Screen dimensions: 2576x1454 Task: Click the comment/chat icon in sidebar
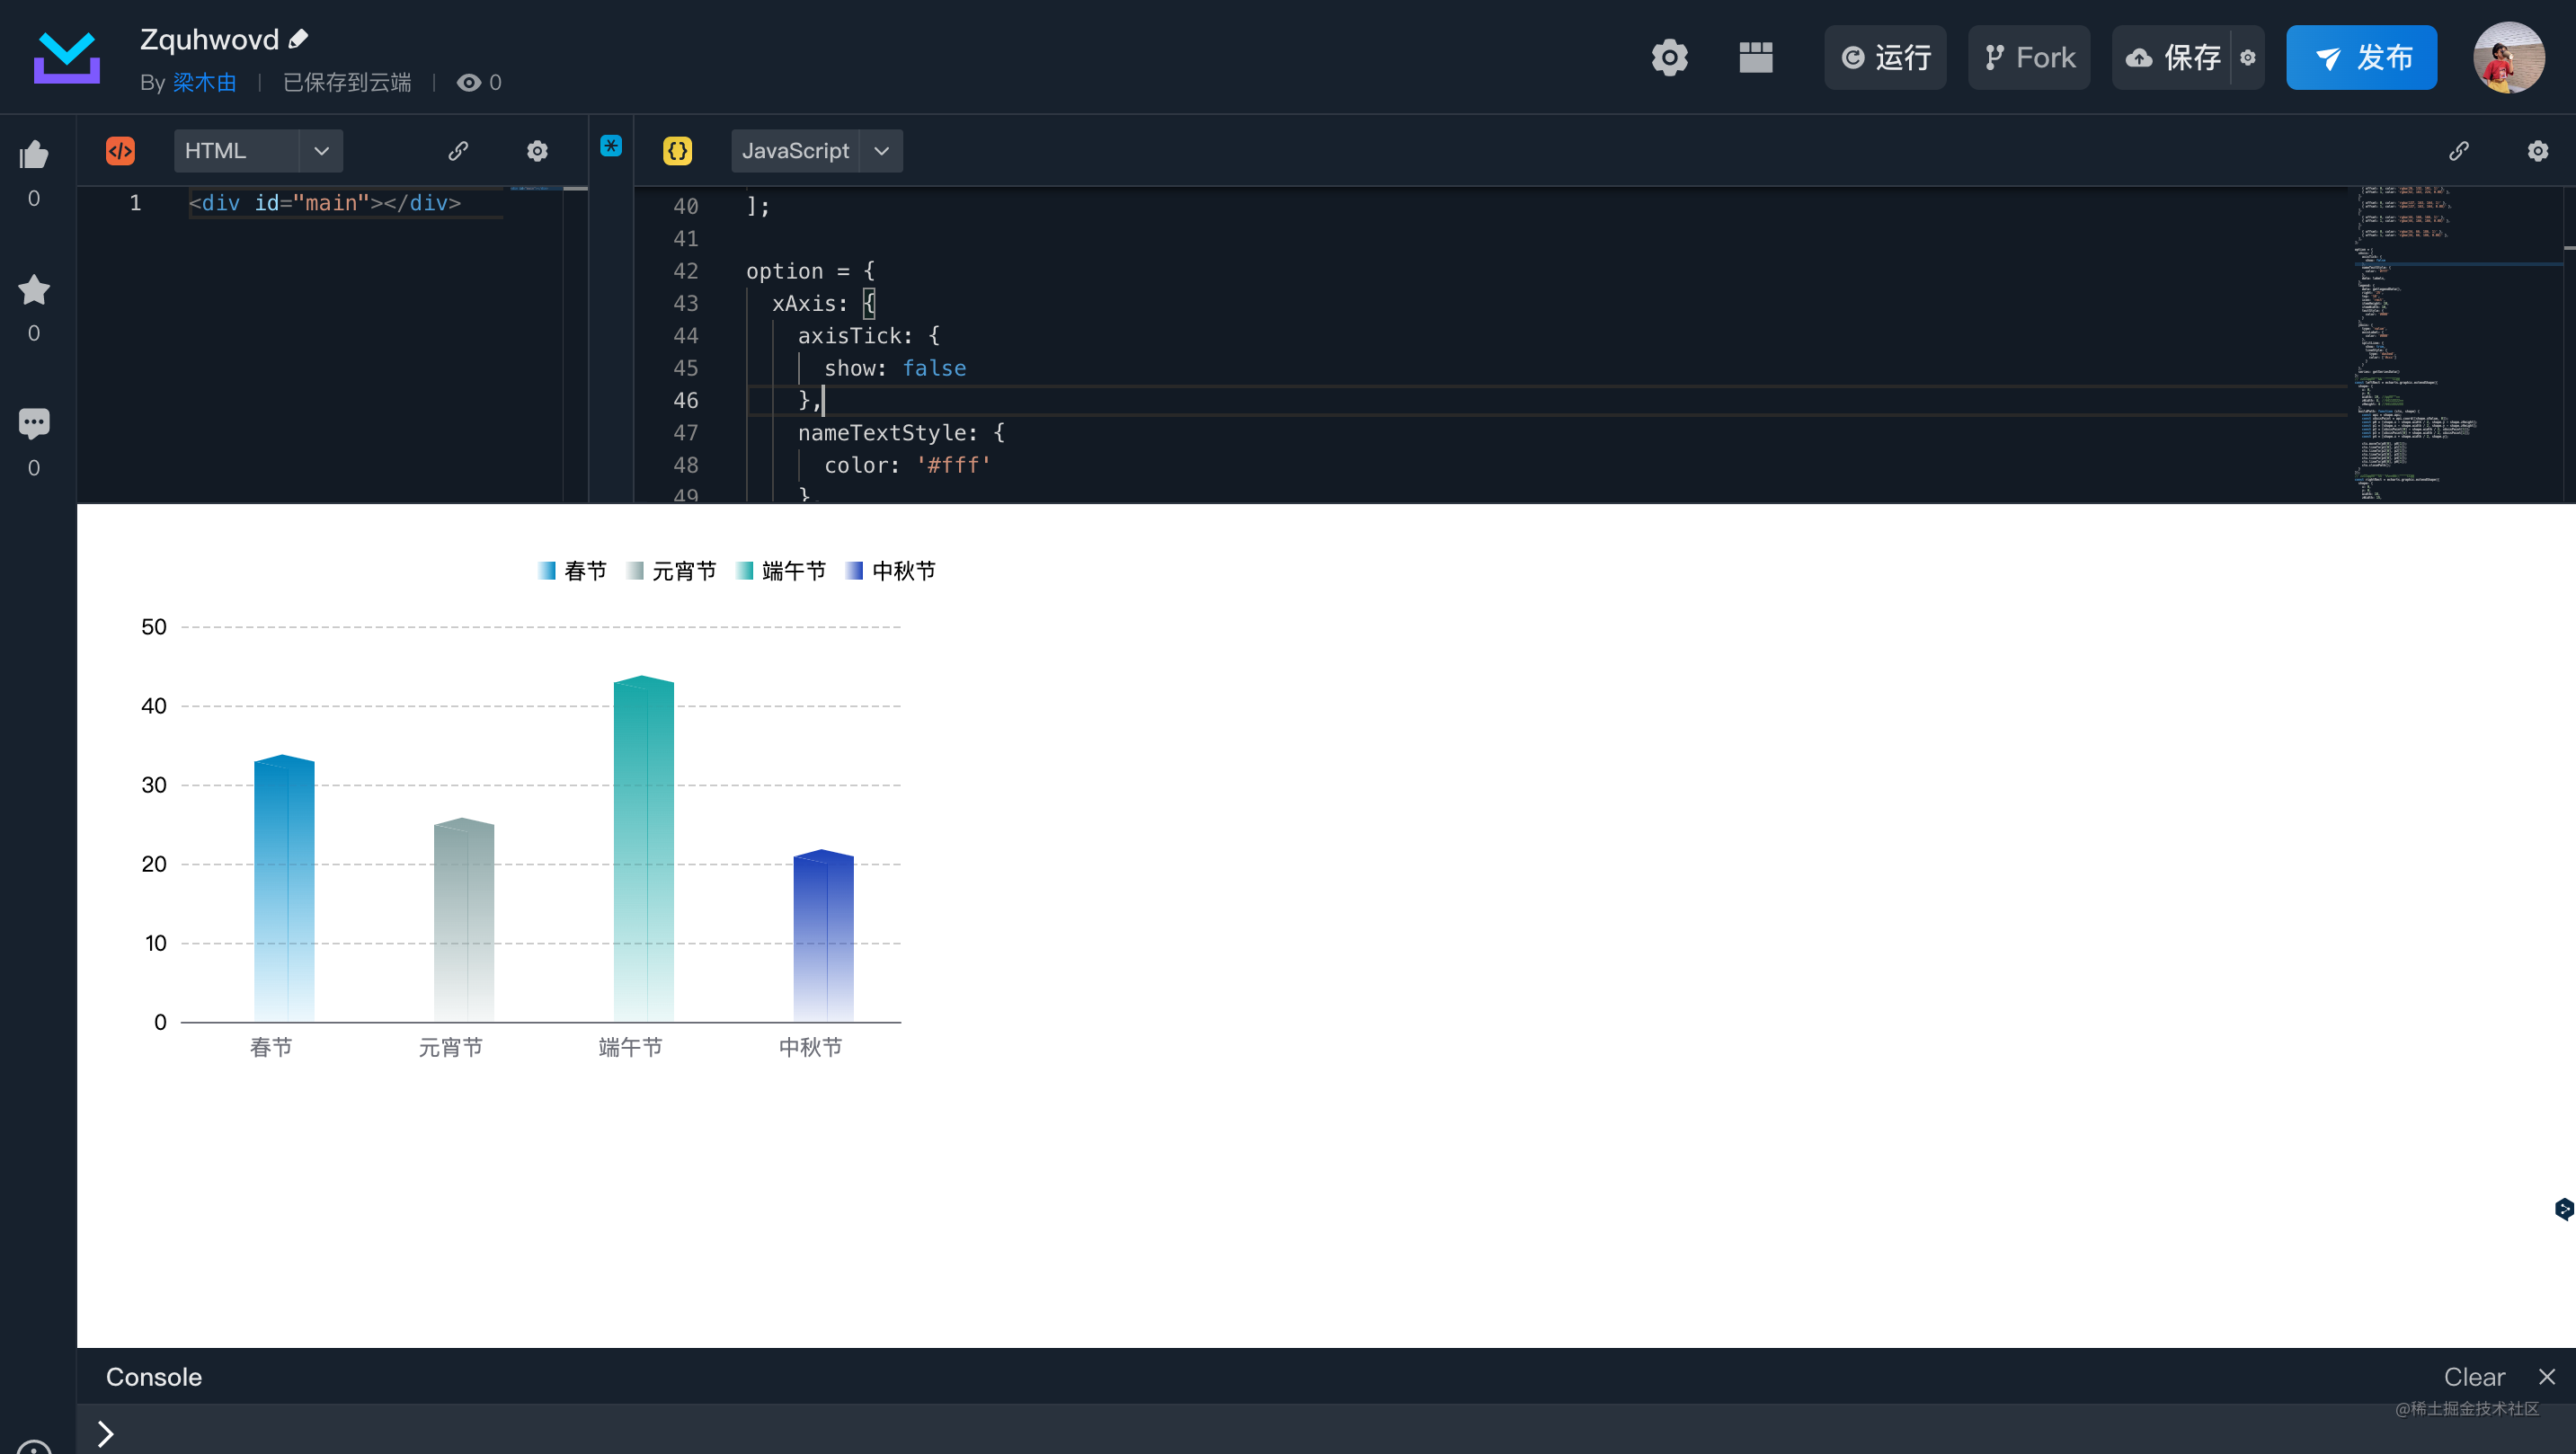[35, 422]
